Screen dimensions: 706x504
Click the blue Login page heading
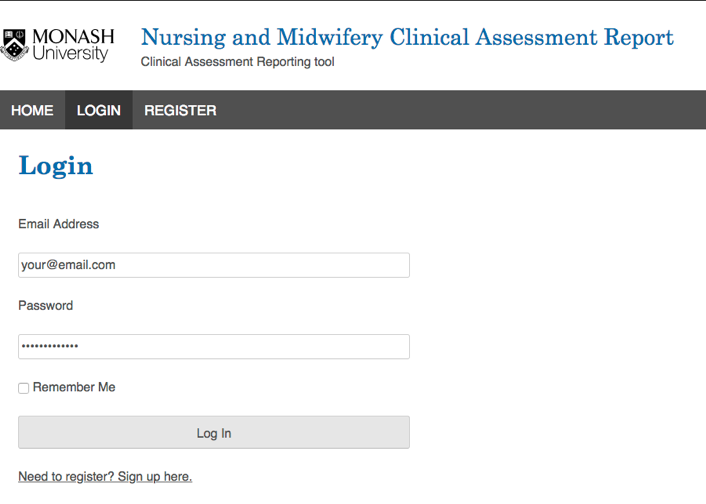56,166
